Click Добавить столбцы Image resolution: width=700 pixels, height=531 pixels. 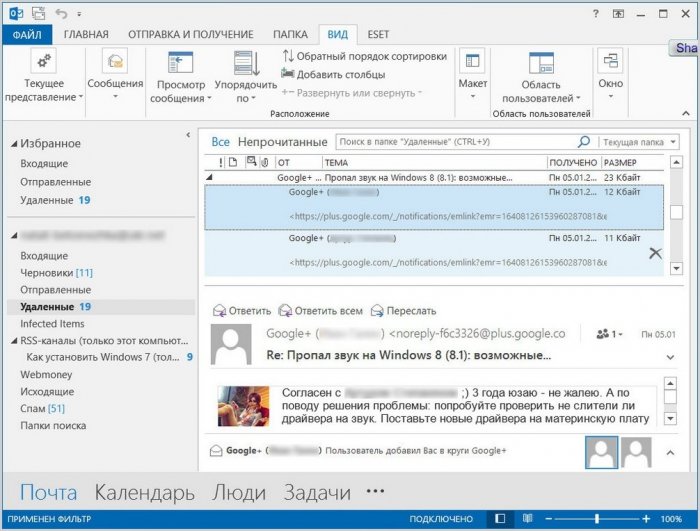(x=333, y=74)
